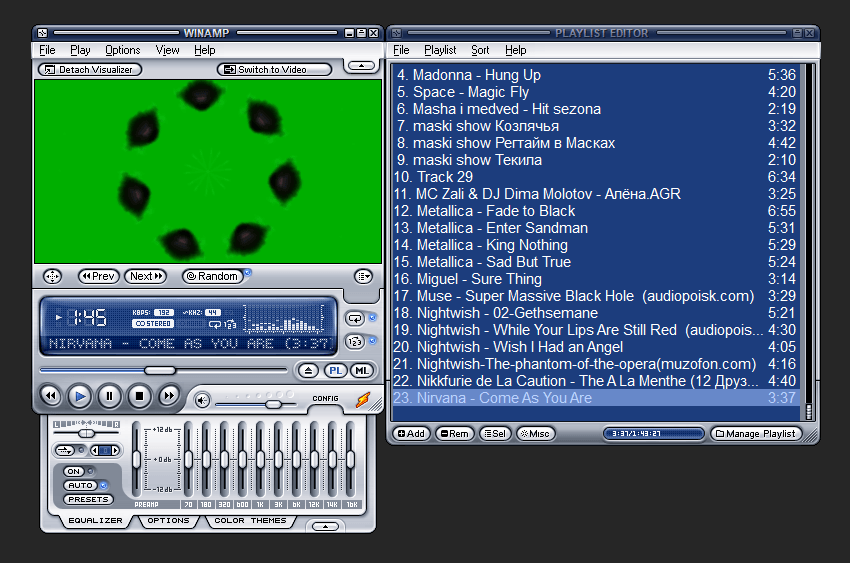Click the volume slider handle

274,405
